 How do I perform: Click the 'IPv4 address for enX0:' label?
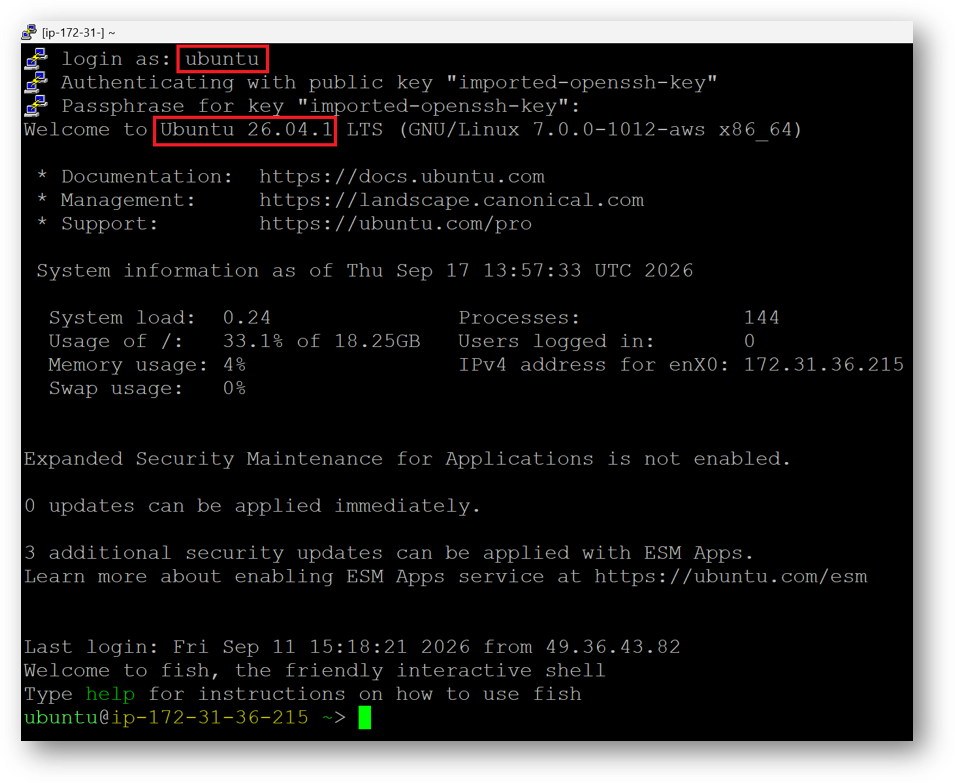coord(594,365)
